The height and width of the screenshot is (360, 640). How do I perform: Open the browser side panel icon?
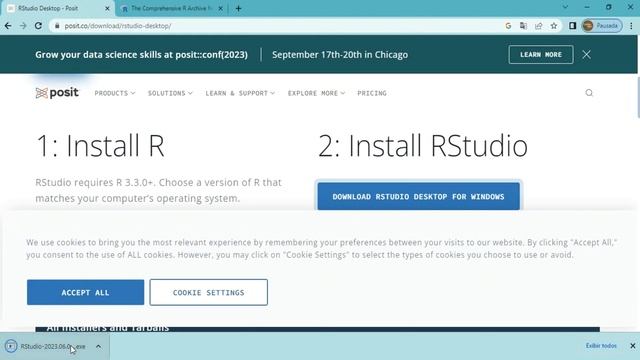click(572, 26)
